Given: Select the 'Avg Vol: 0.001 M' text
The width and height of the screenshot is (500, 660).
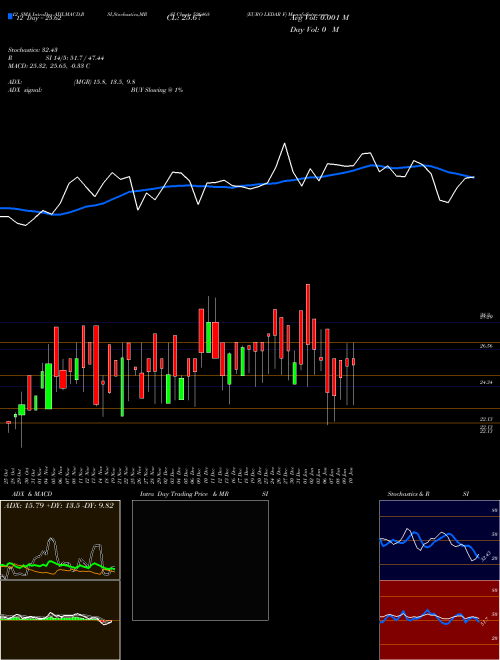Looking at the screenshot, I should point(319,18).
